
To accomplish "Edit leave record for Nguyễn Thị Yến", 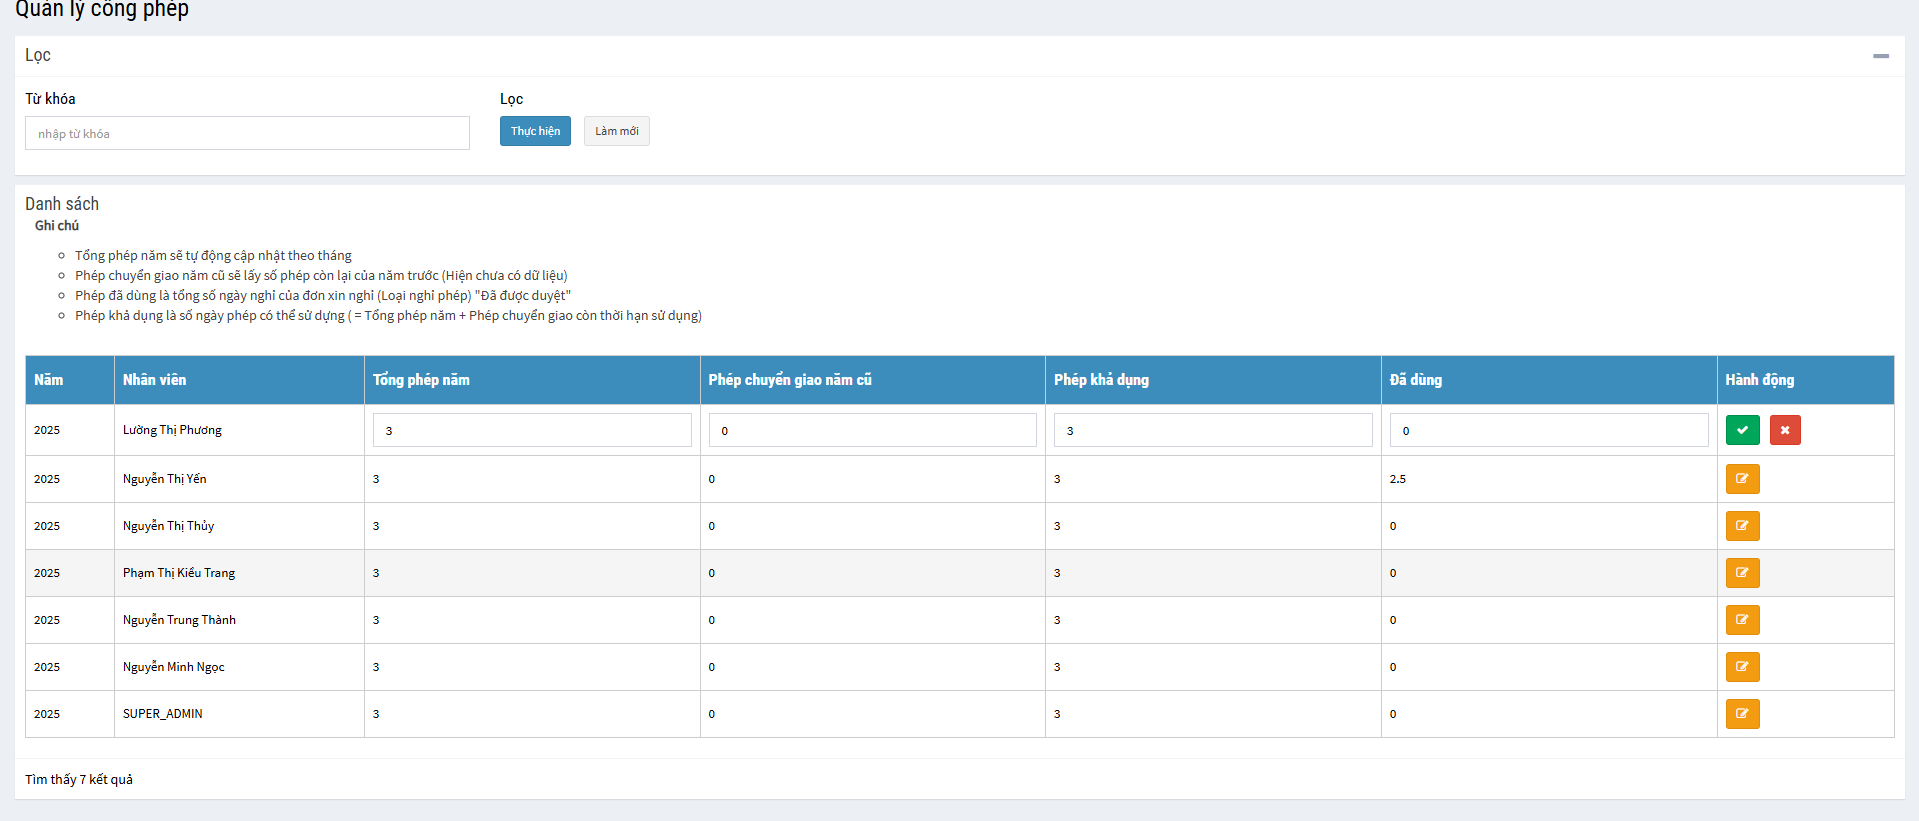I will pos(1742,479).
